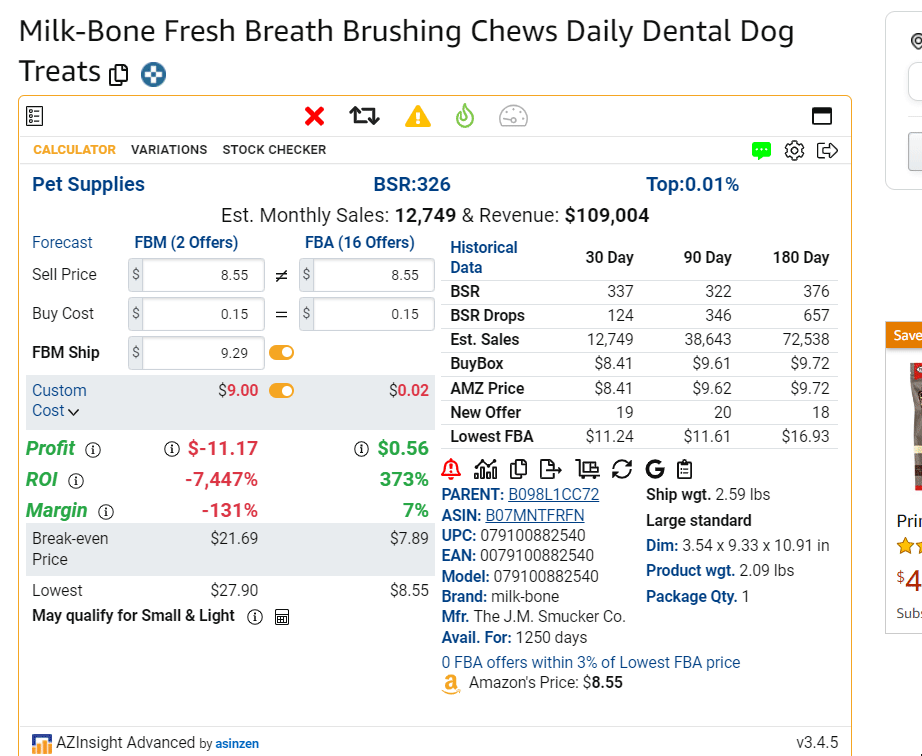Open the sales chart graph icon
The height and width of the screenshot is (756, 922).
[x=485, y=468]
